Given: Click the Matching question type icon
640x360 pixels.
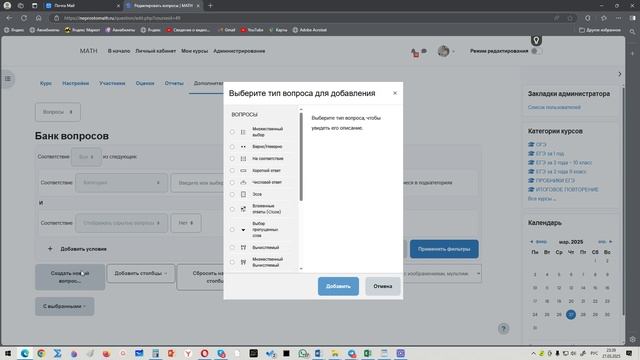Looking at the screenshot, I should pos(243,158).
